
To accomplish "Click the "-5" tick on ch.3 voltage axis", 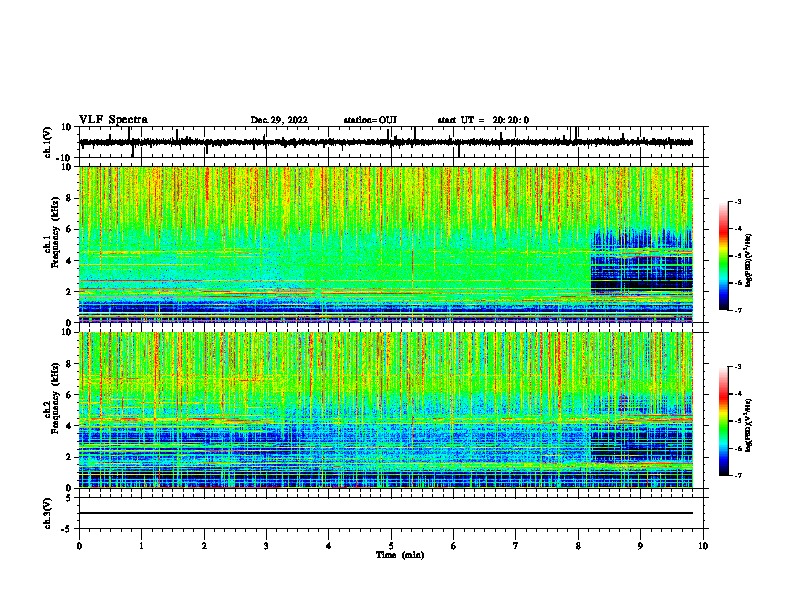I will coord(68,529).
